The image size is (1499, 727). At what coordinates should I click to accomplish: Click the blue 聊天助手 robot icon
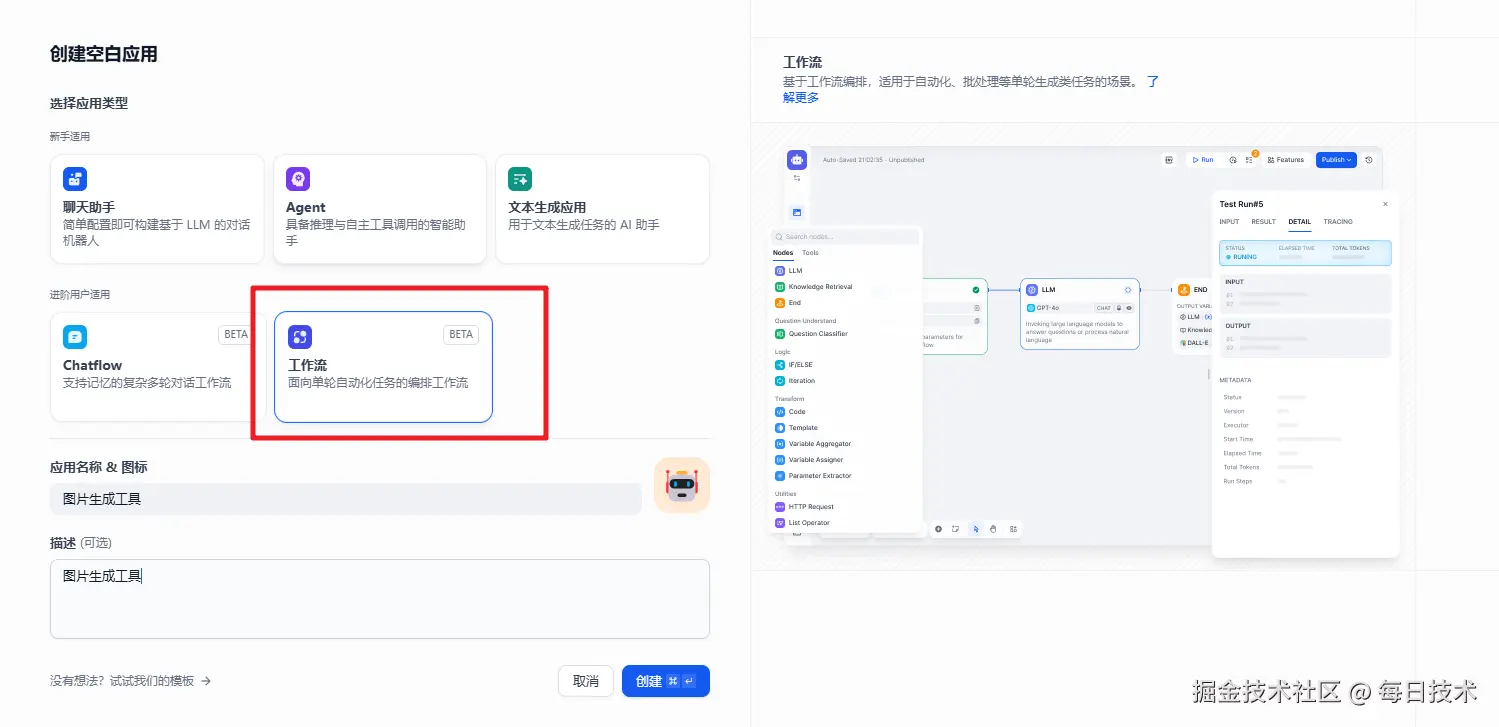click(75, 179)
